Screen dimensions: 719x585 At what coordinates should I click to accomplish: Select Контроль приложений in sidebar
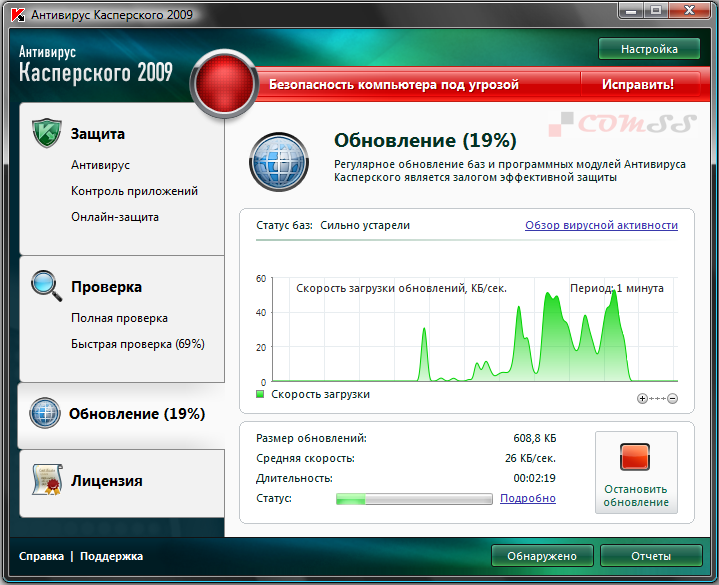134,191
